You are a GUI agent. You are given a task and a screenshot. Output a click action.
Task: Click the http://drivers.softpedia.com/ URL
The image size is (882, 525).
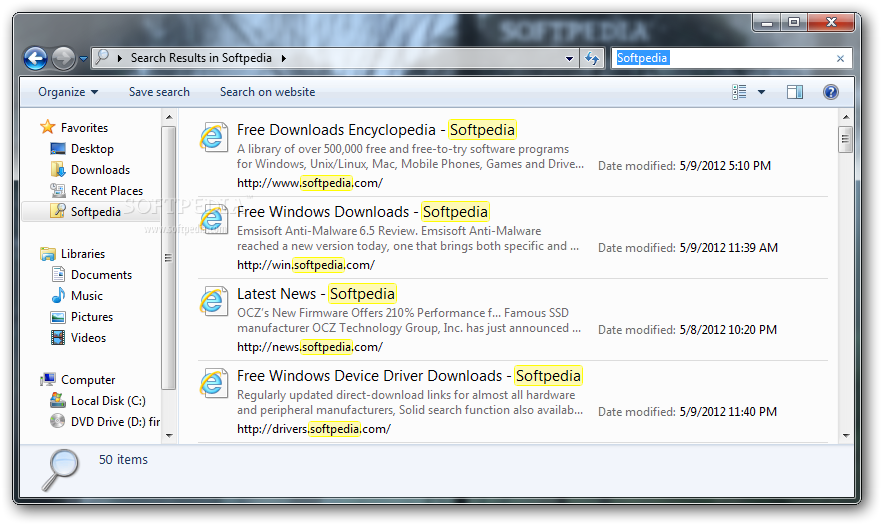[x=313, y=429]
